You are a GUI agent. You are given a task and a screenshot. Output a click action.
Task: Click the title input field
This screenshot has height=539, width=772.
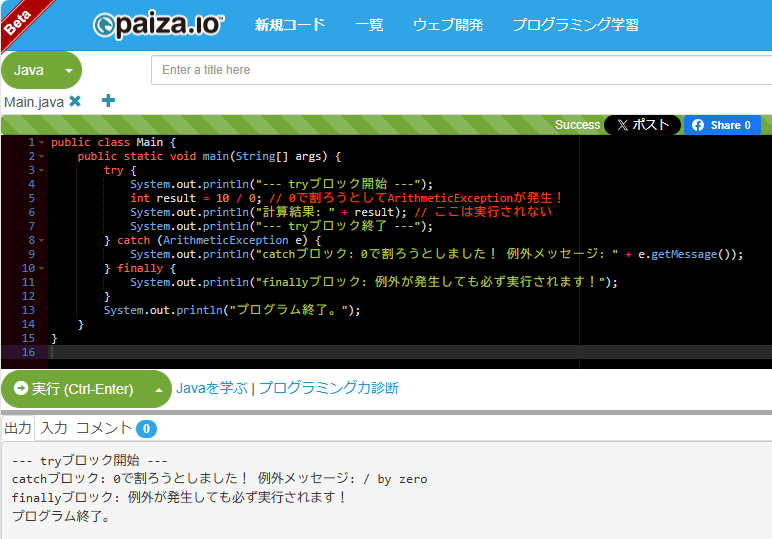click(460, 70)
